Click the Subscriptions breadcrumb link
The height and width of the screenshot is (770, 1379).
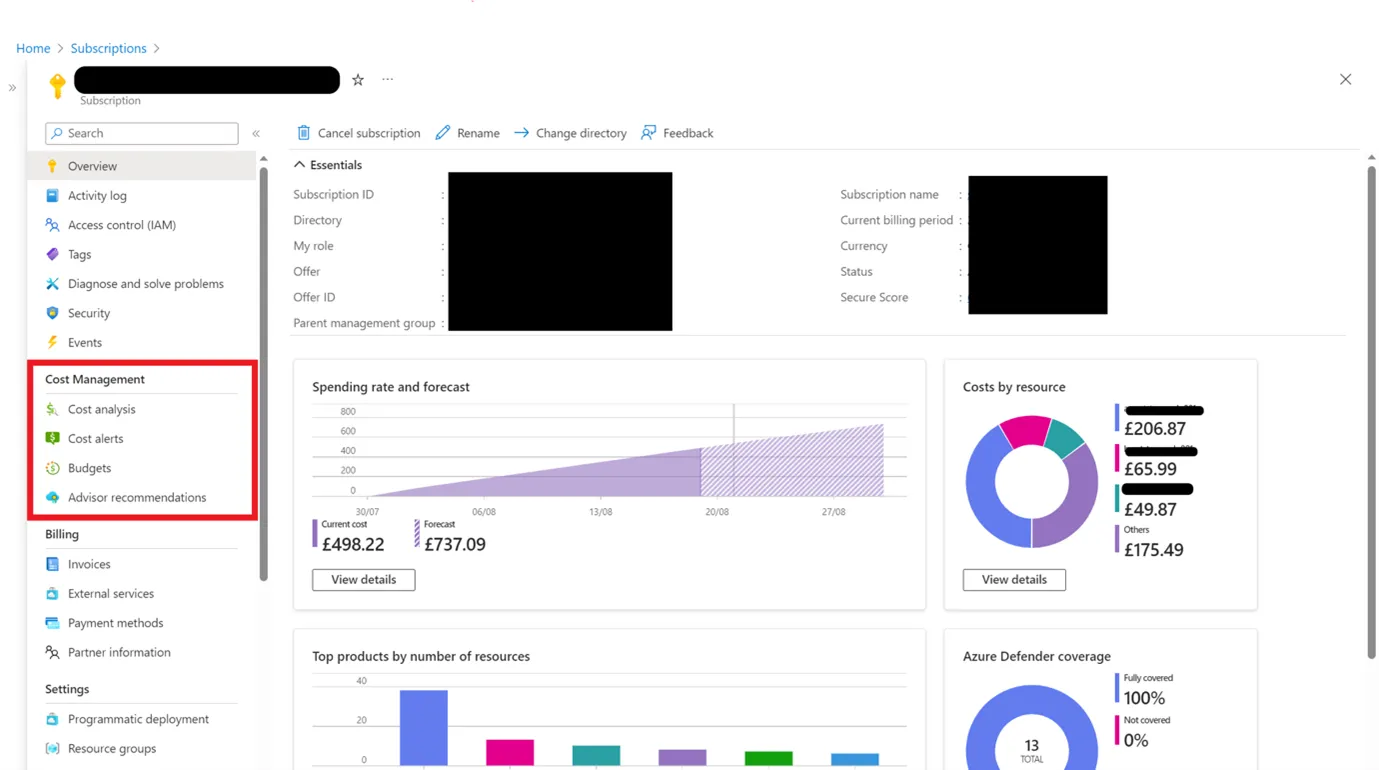point(108,48)
